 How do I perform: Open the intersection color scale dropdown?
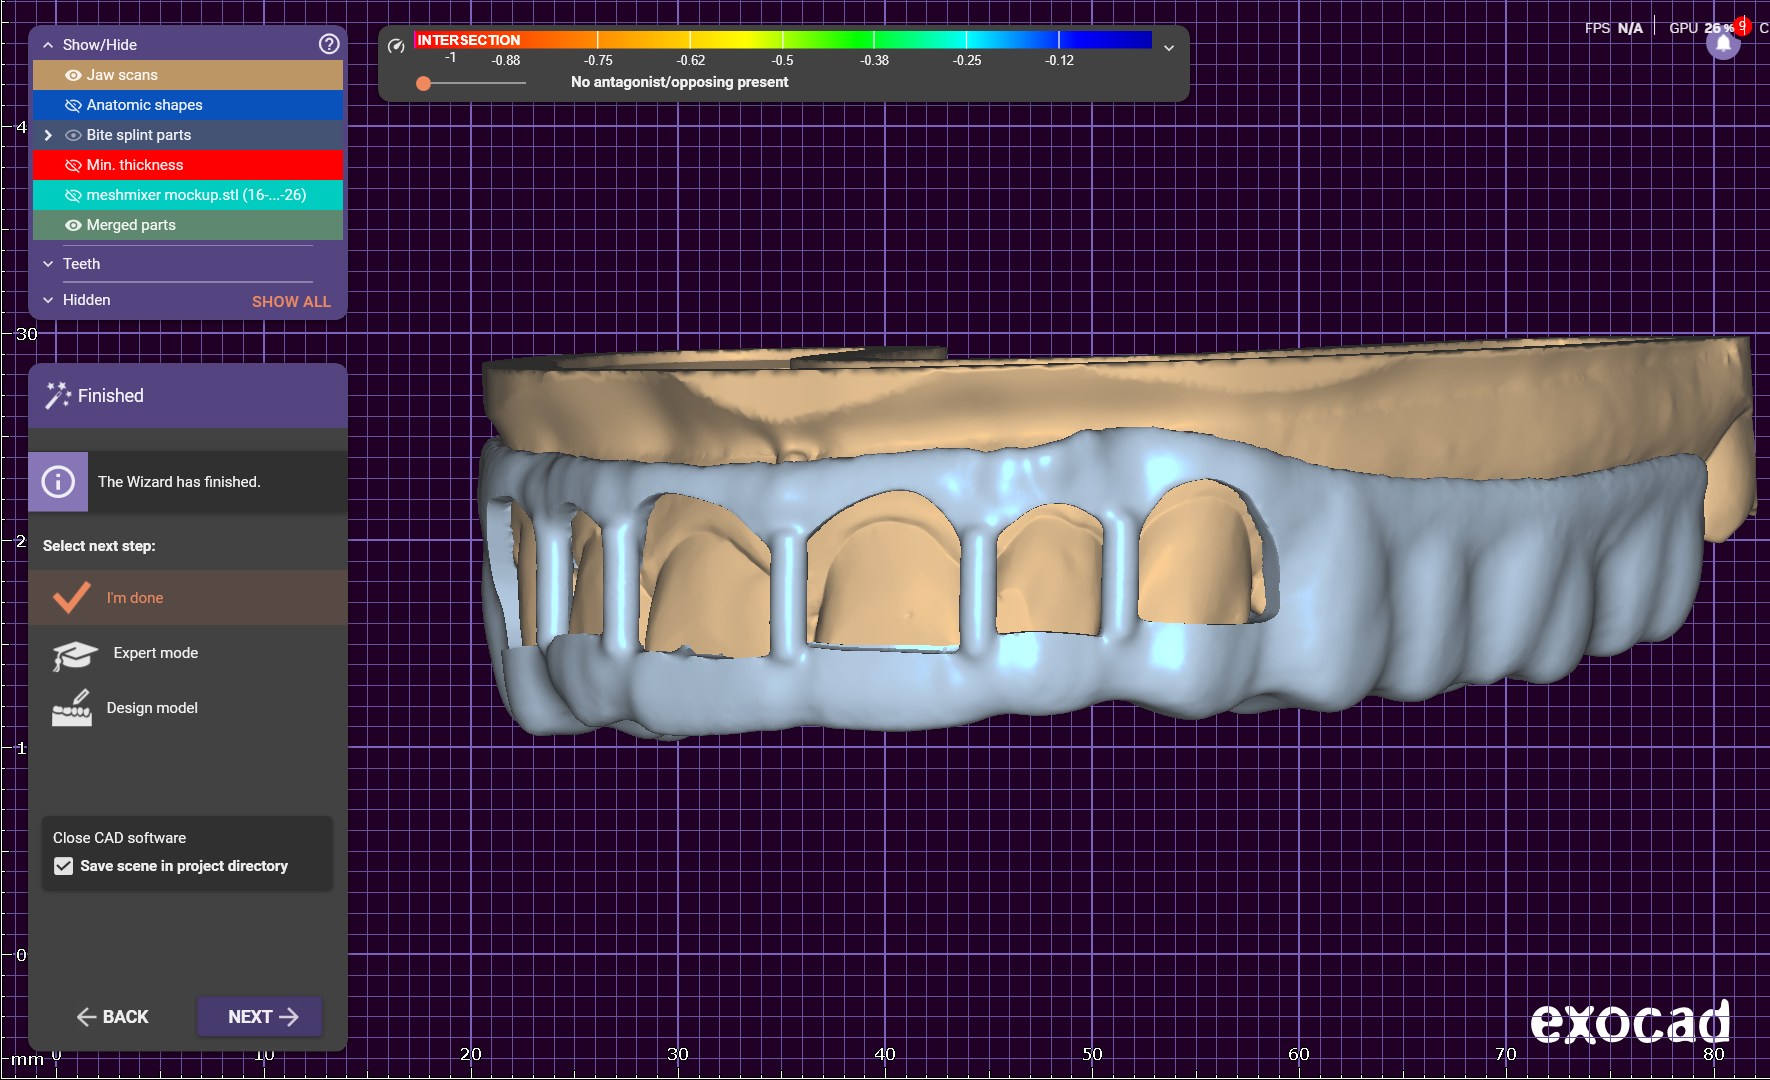click(x=1168, y=47)
